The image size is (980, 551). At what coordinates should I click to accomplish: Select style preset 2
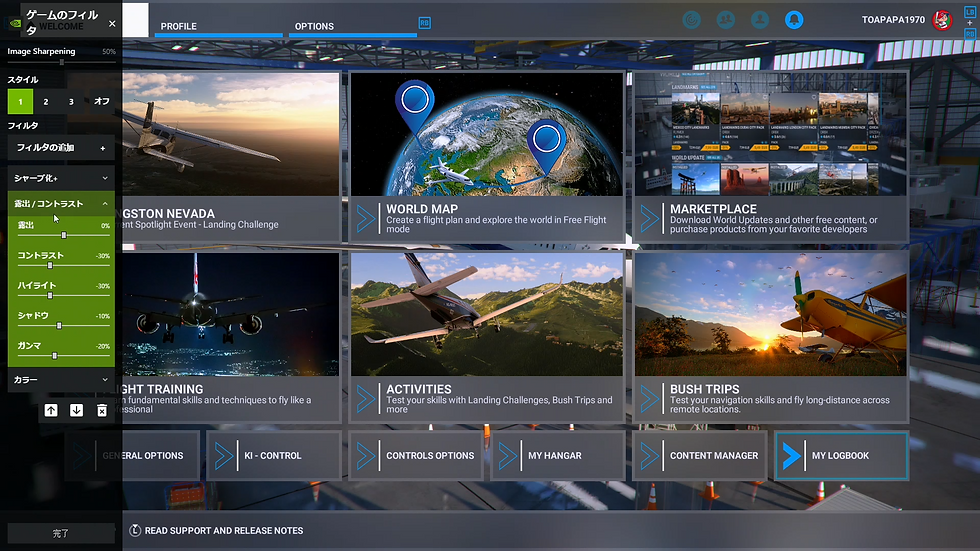[x=46, y=101]
